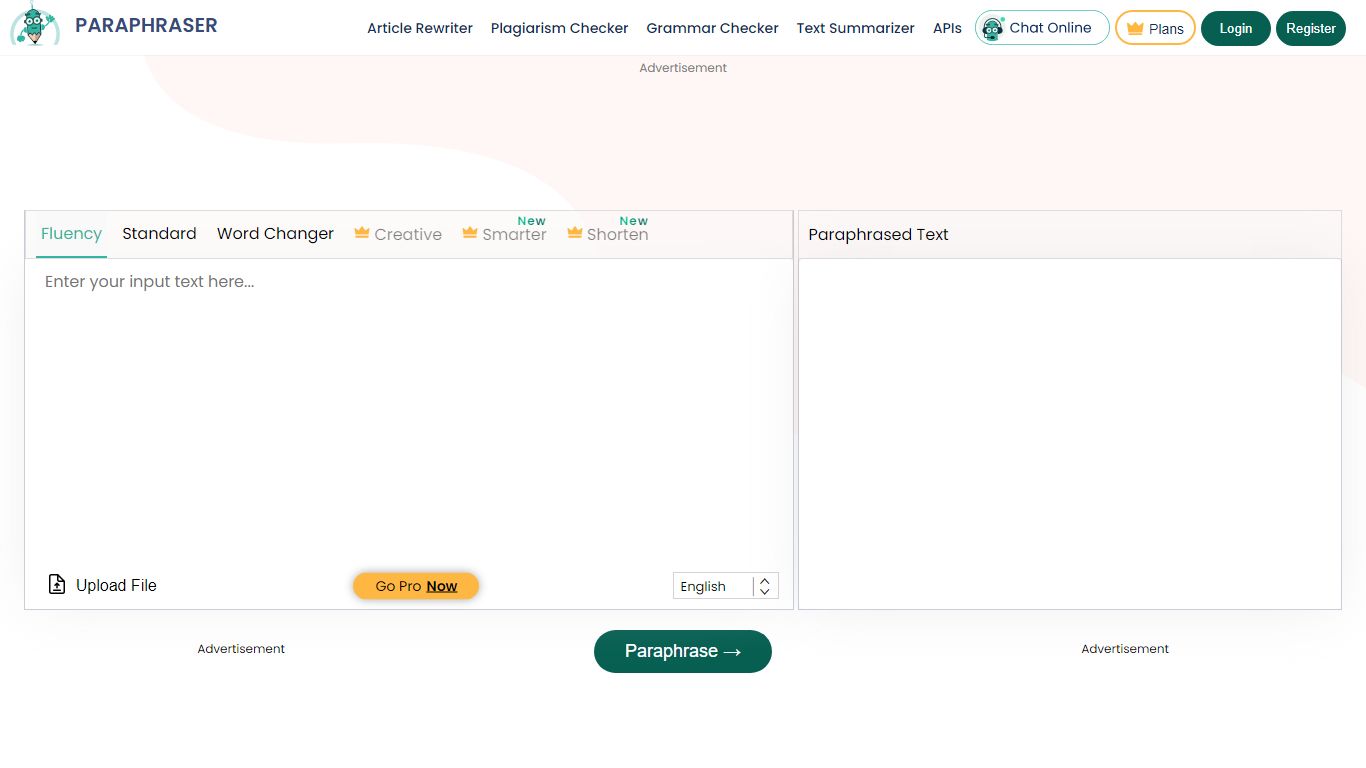Open the Article Rewriter page
Screen dimensions: 1366x768
click(x=419, y=28)
